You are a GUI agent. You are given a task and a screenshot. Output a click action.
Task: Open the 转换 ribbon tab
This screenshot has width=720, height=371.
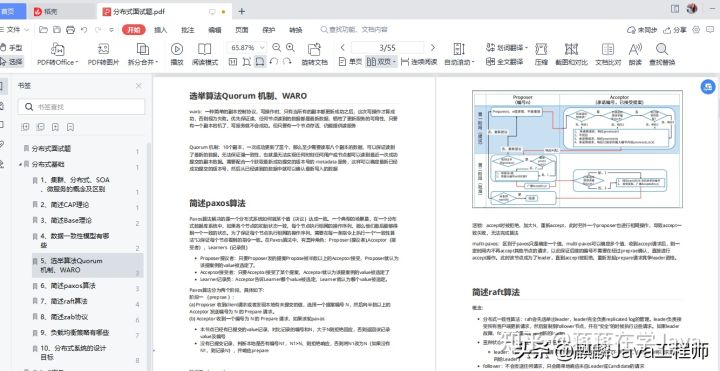click(296, 30)
